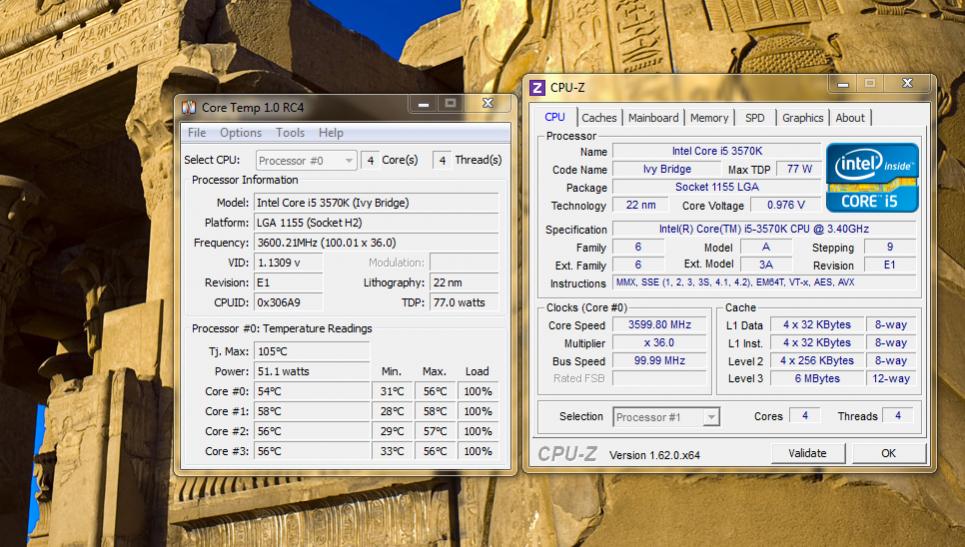This screenshot has height=547, width=965.
Task: Click the Level 3 12-way associativity value
Action: click(x=891, y=378)
